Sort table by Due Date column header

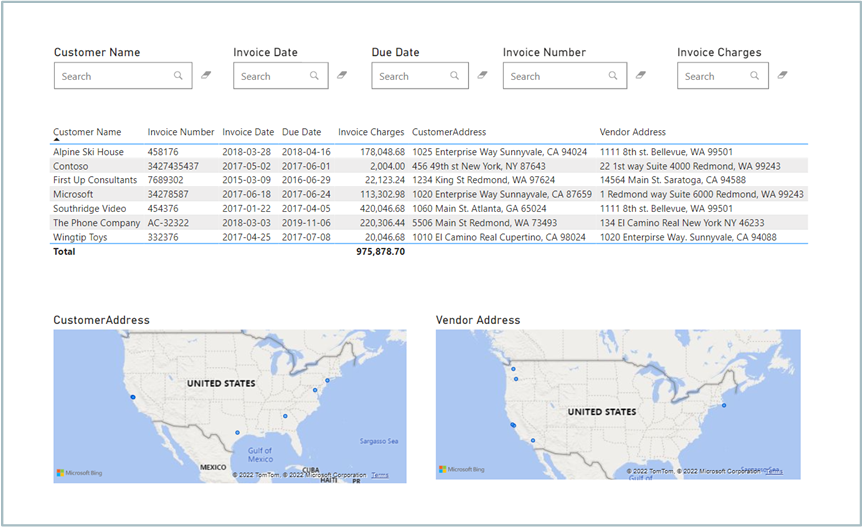(302, 132)
